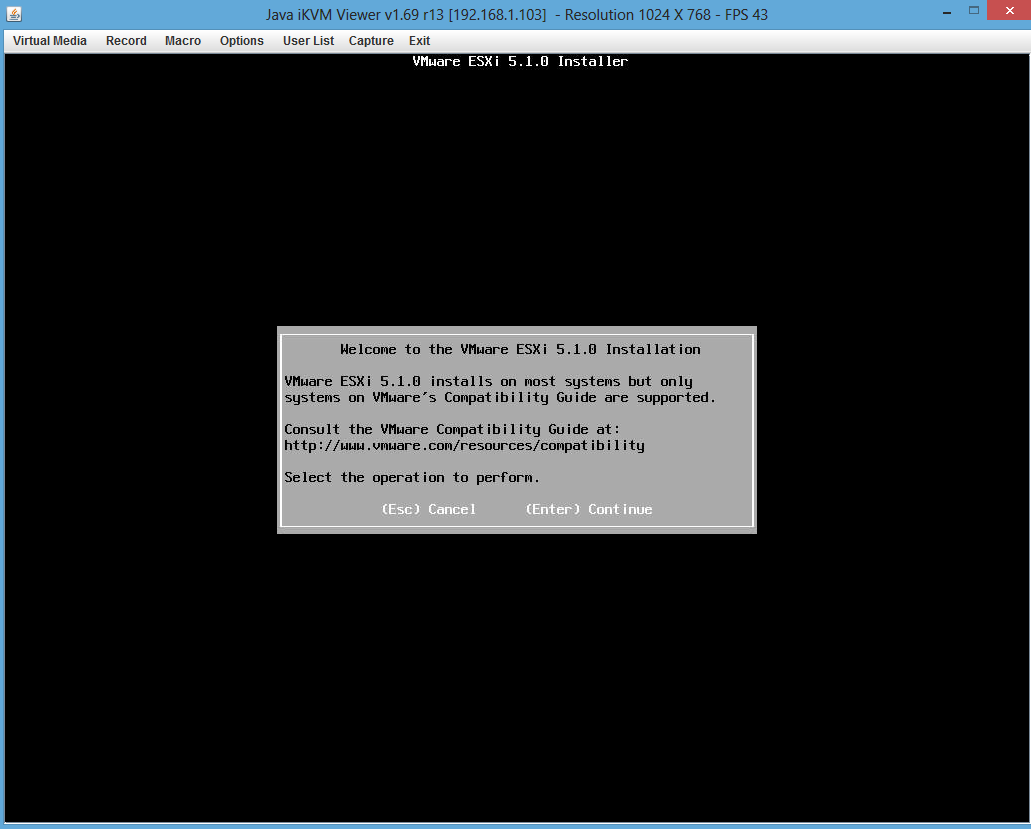Click (Enter) Continue in installer dialog
Screen dimensions: 1031x829
pyautogui.click(x=589, y=509)
